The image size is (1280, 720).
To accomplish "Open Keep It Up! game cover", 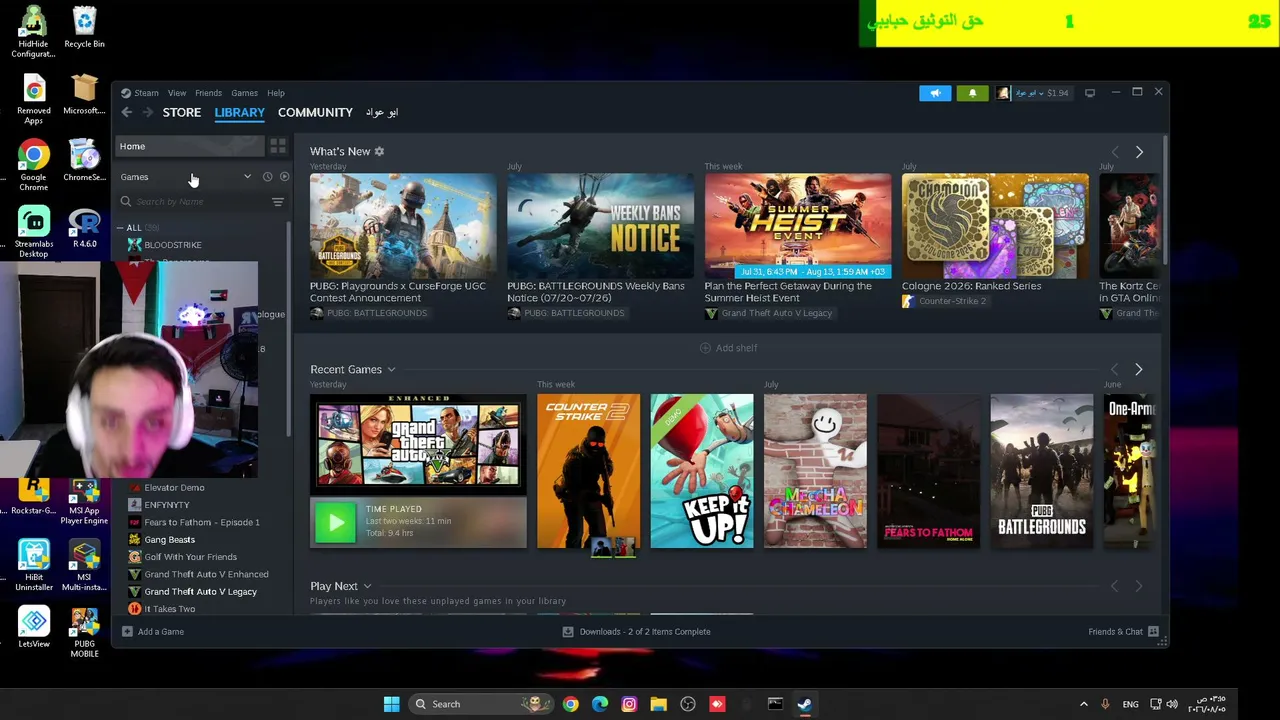I will (702, 471).
